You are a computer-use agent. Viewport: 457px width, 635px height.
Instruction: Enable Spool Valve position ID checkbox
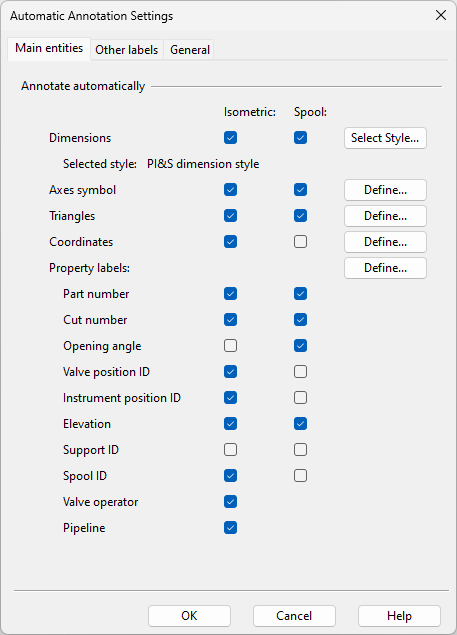point(301,372)
